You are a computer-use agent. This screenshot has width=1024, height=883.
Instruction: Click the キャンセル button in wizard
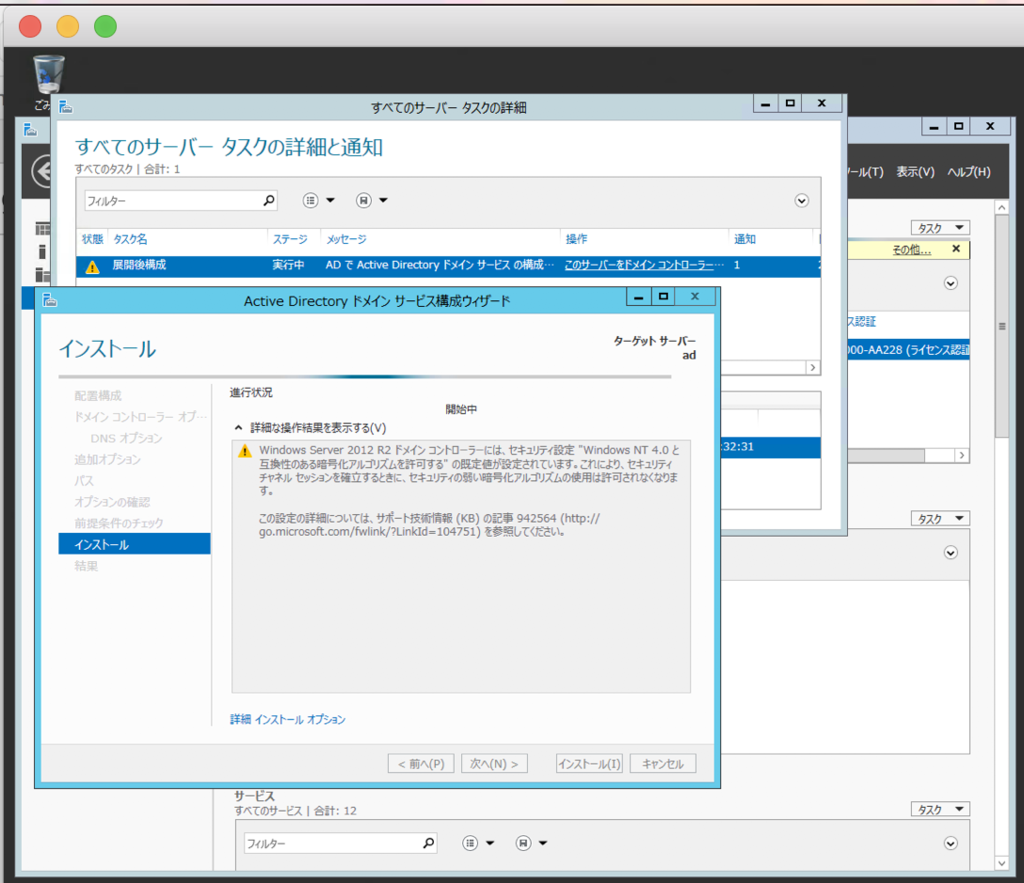click(663, 763)
